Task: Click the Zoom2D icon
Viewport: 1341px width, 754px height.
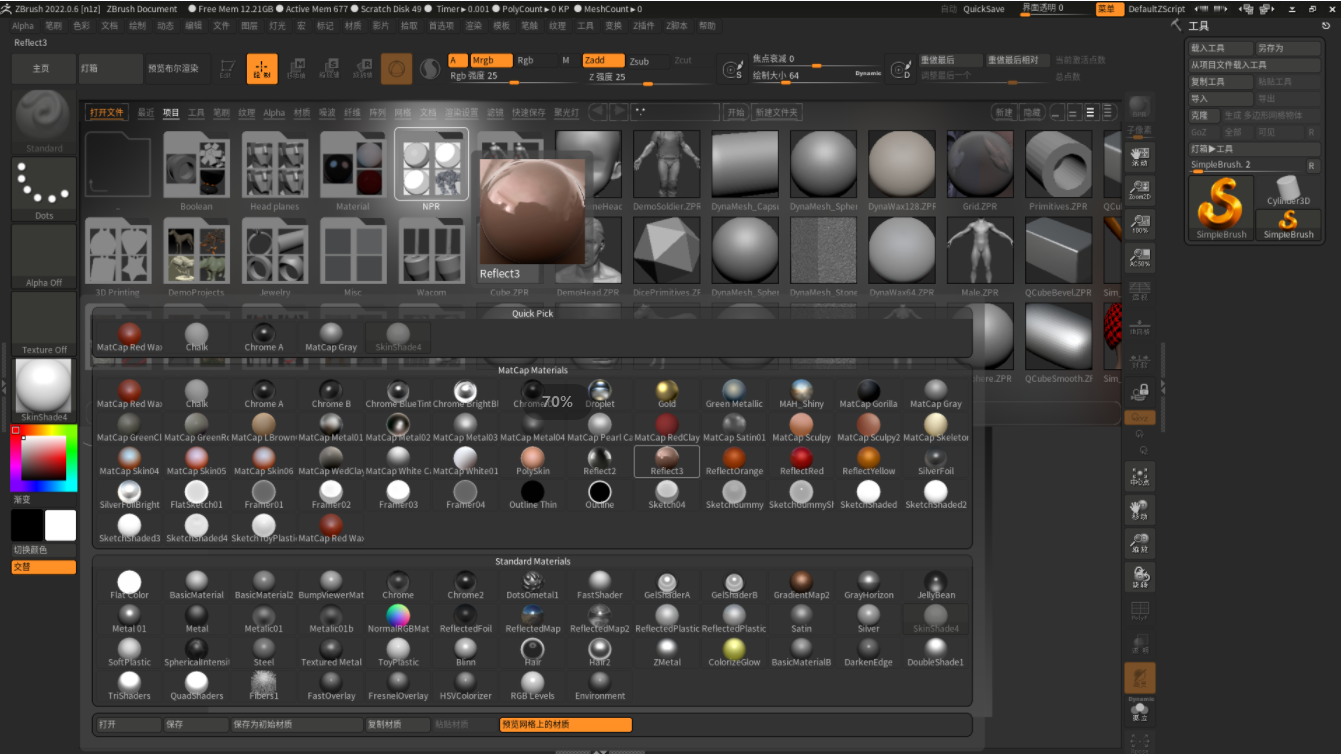Action: pos(1139,190)
